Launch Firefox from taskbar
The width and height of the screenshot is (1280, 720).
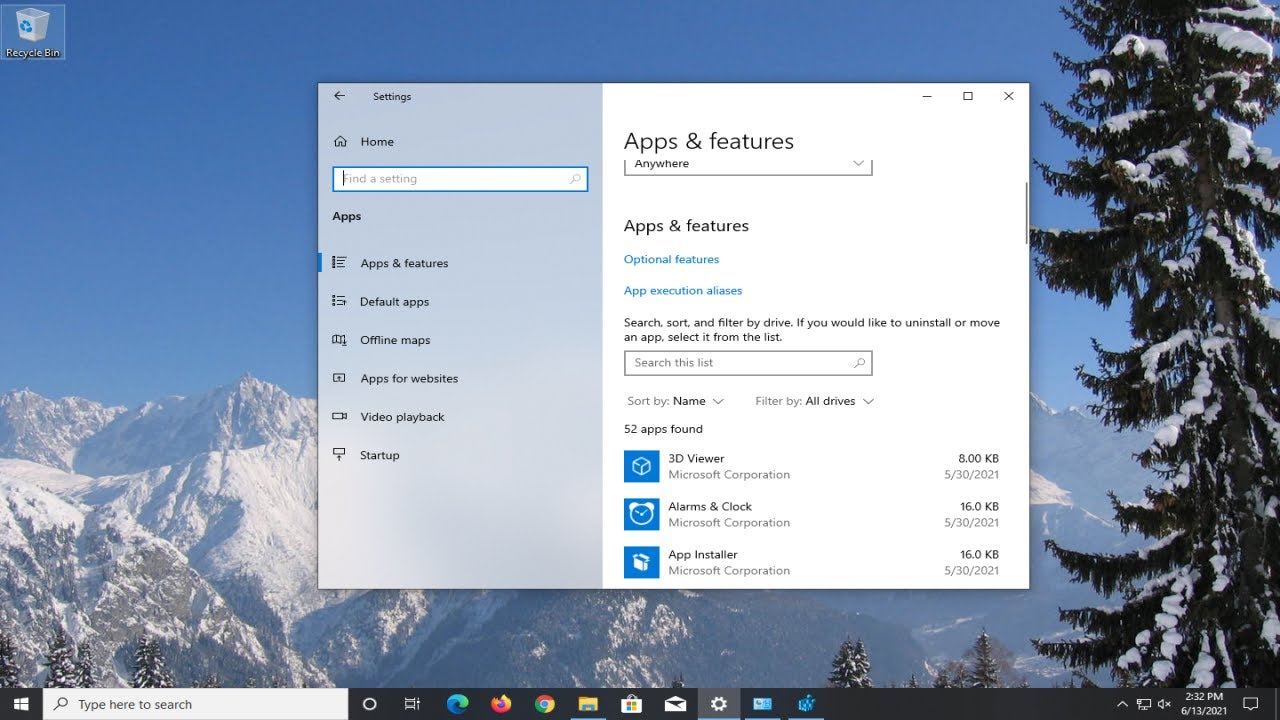point(501,704)
